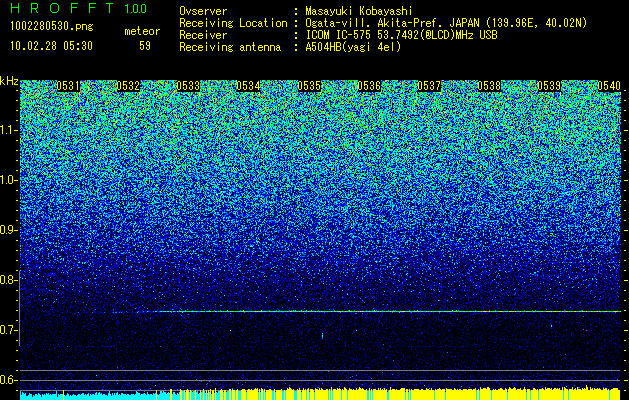
Task: Click the 0539 time marker
Action: click(x=549, y=86)
